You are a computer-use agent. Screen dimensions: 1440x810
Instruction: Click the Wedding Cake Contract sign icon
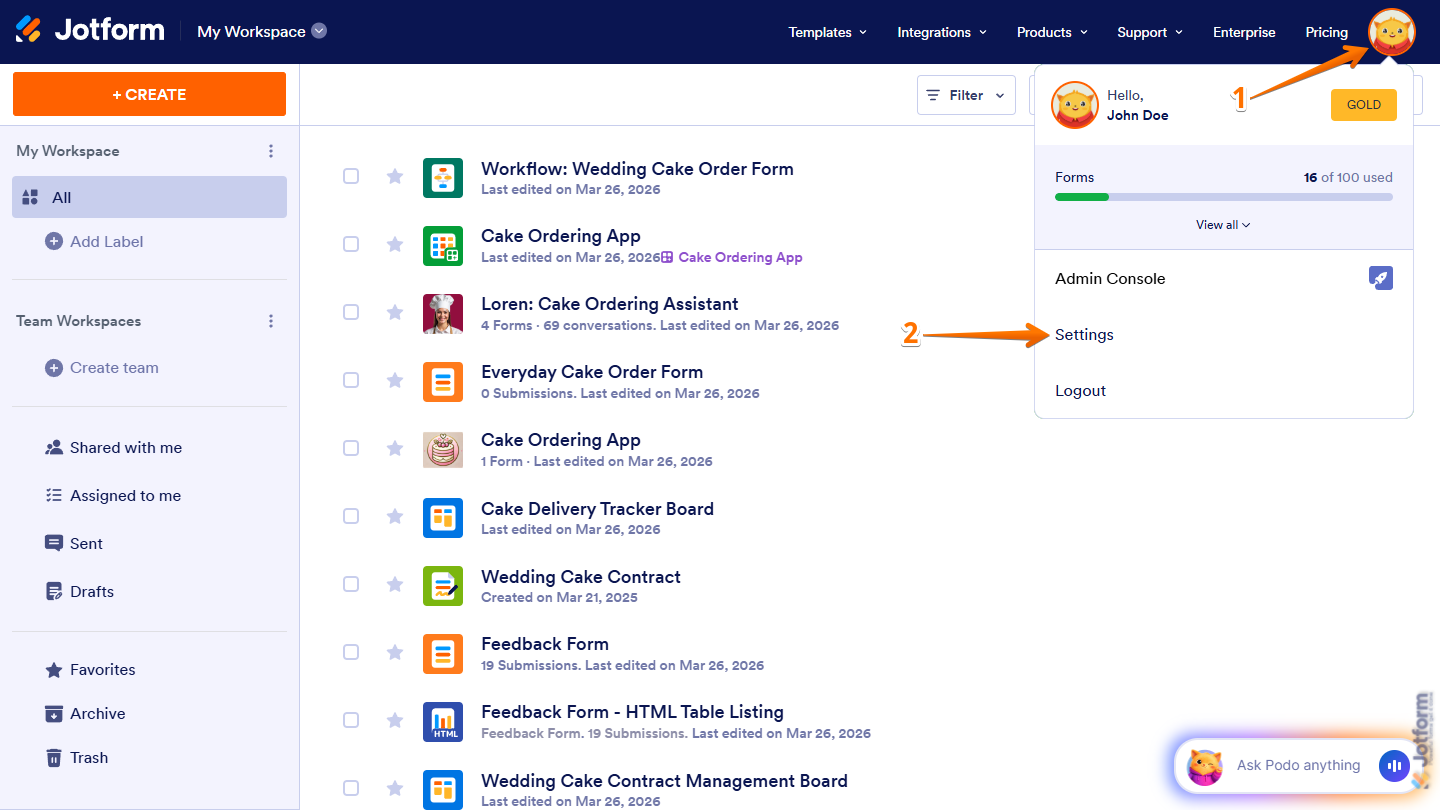pos(443,586)
